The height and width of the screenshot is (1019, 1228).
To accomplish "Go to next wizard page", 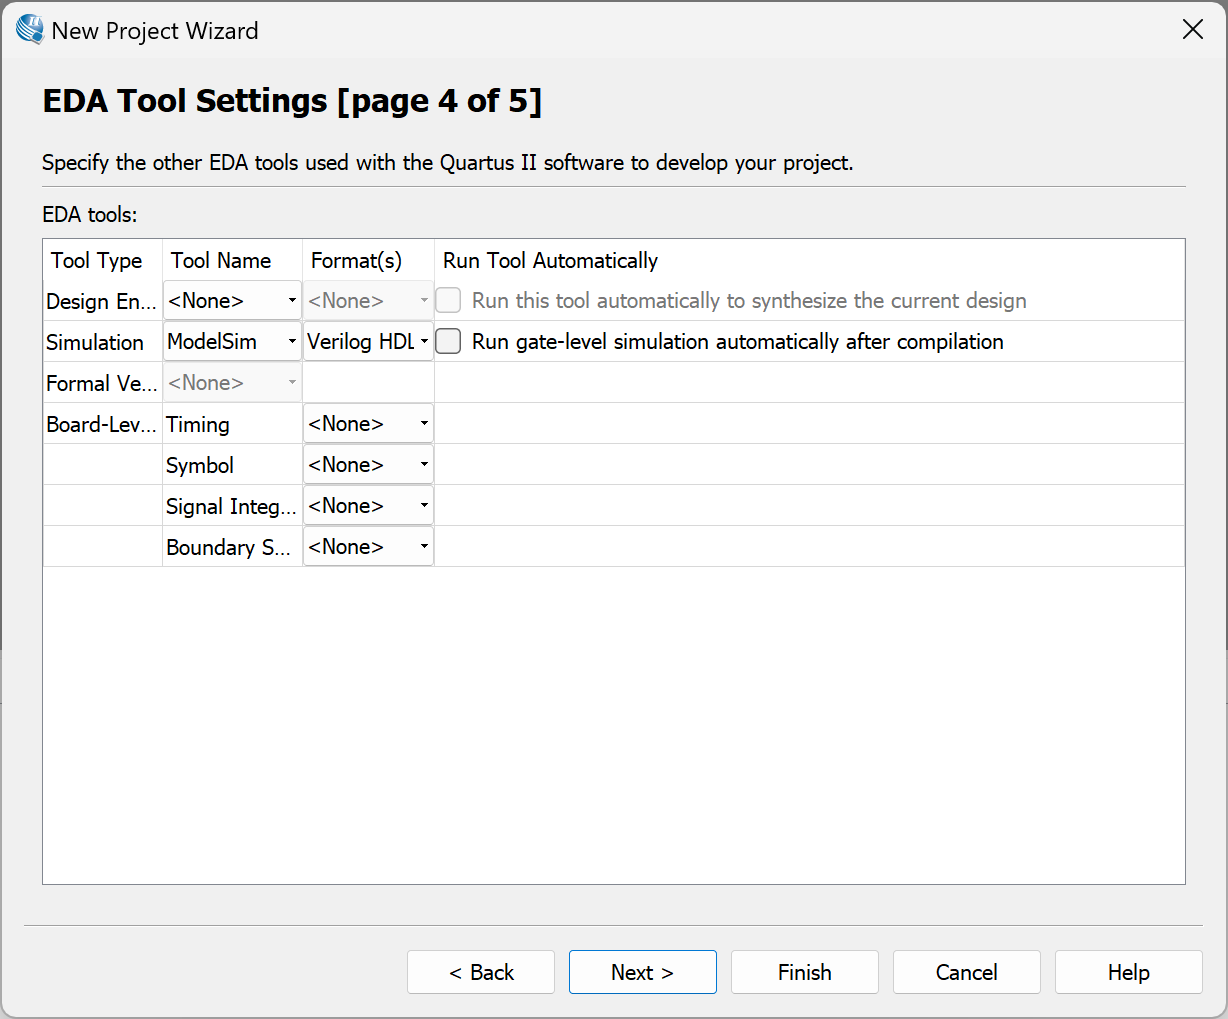I will point(643,972).
